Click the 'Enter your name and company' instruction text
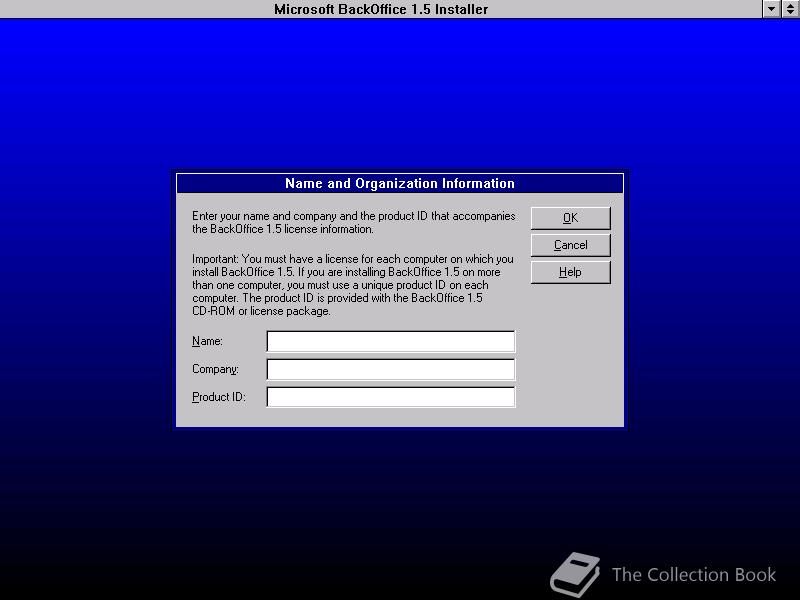 pos(354,222)
